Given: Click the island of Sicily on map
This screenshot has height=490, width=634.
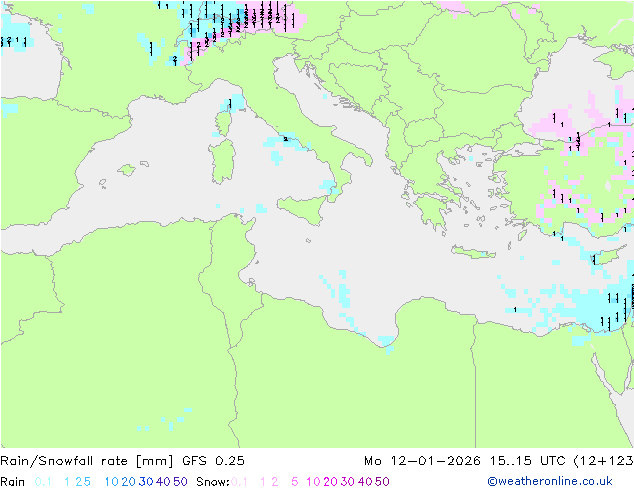Looking at the screenshot, I should (302, 208).
